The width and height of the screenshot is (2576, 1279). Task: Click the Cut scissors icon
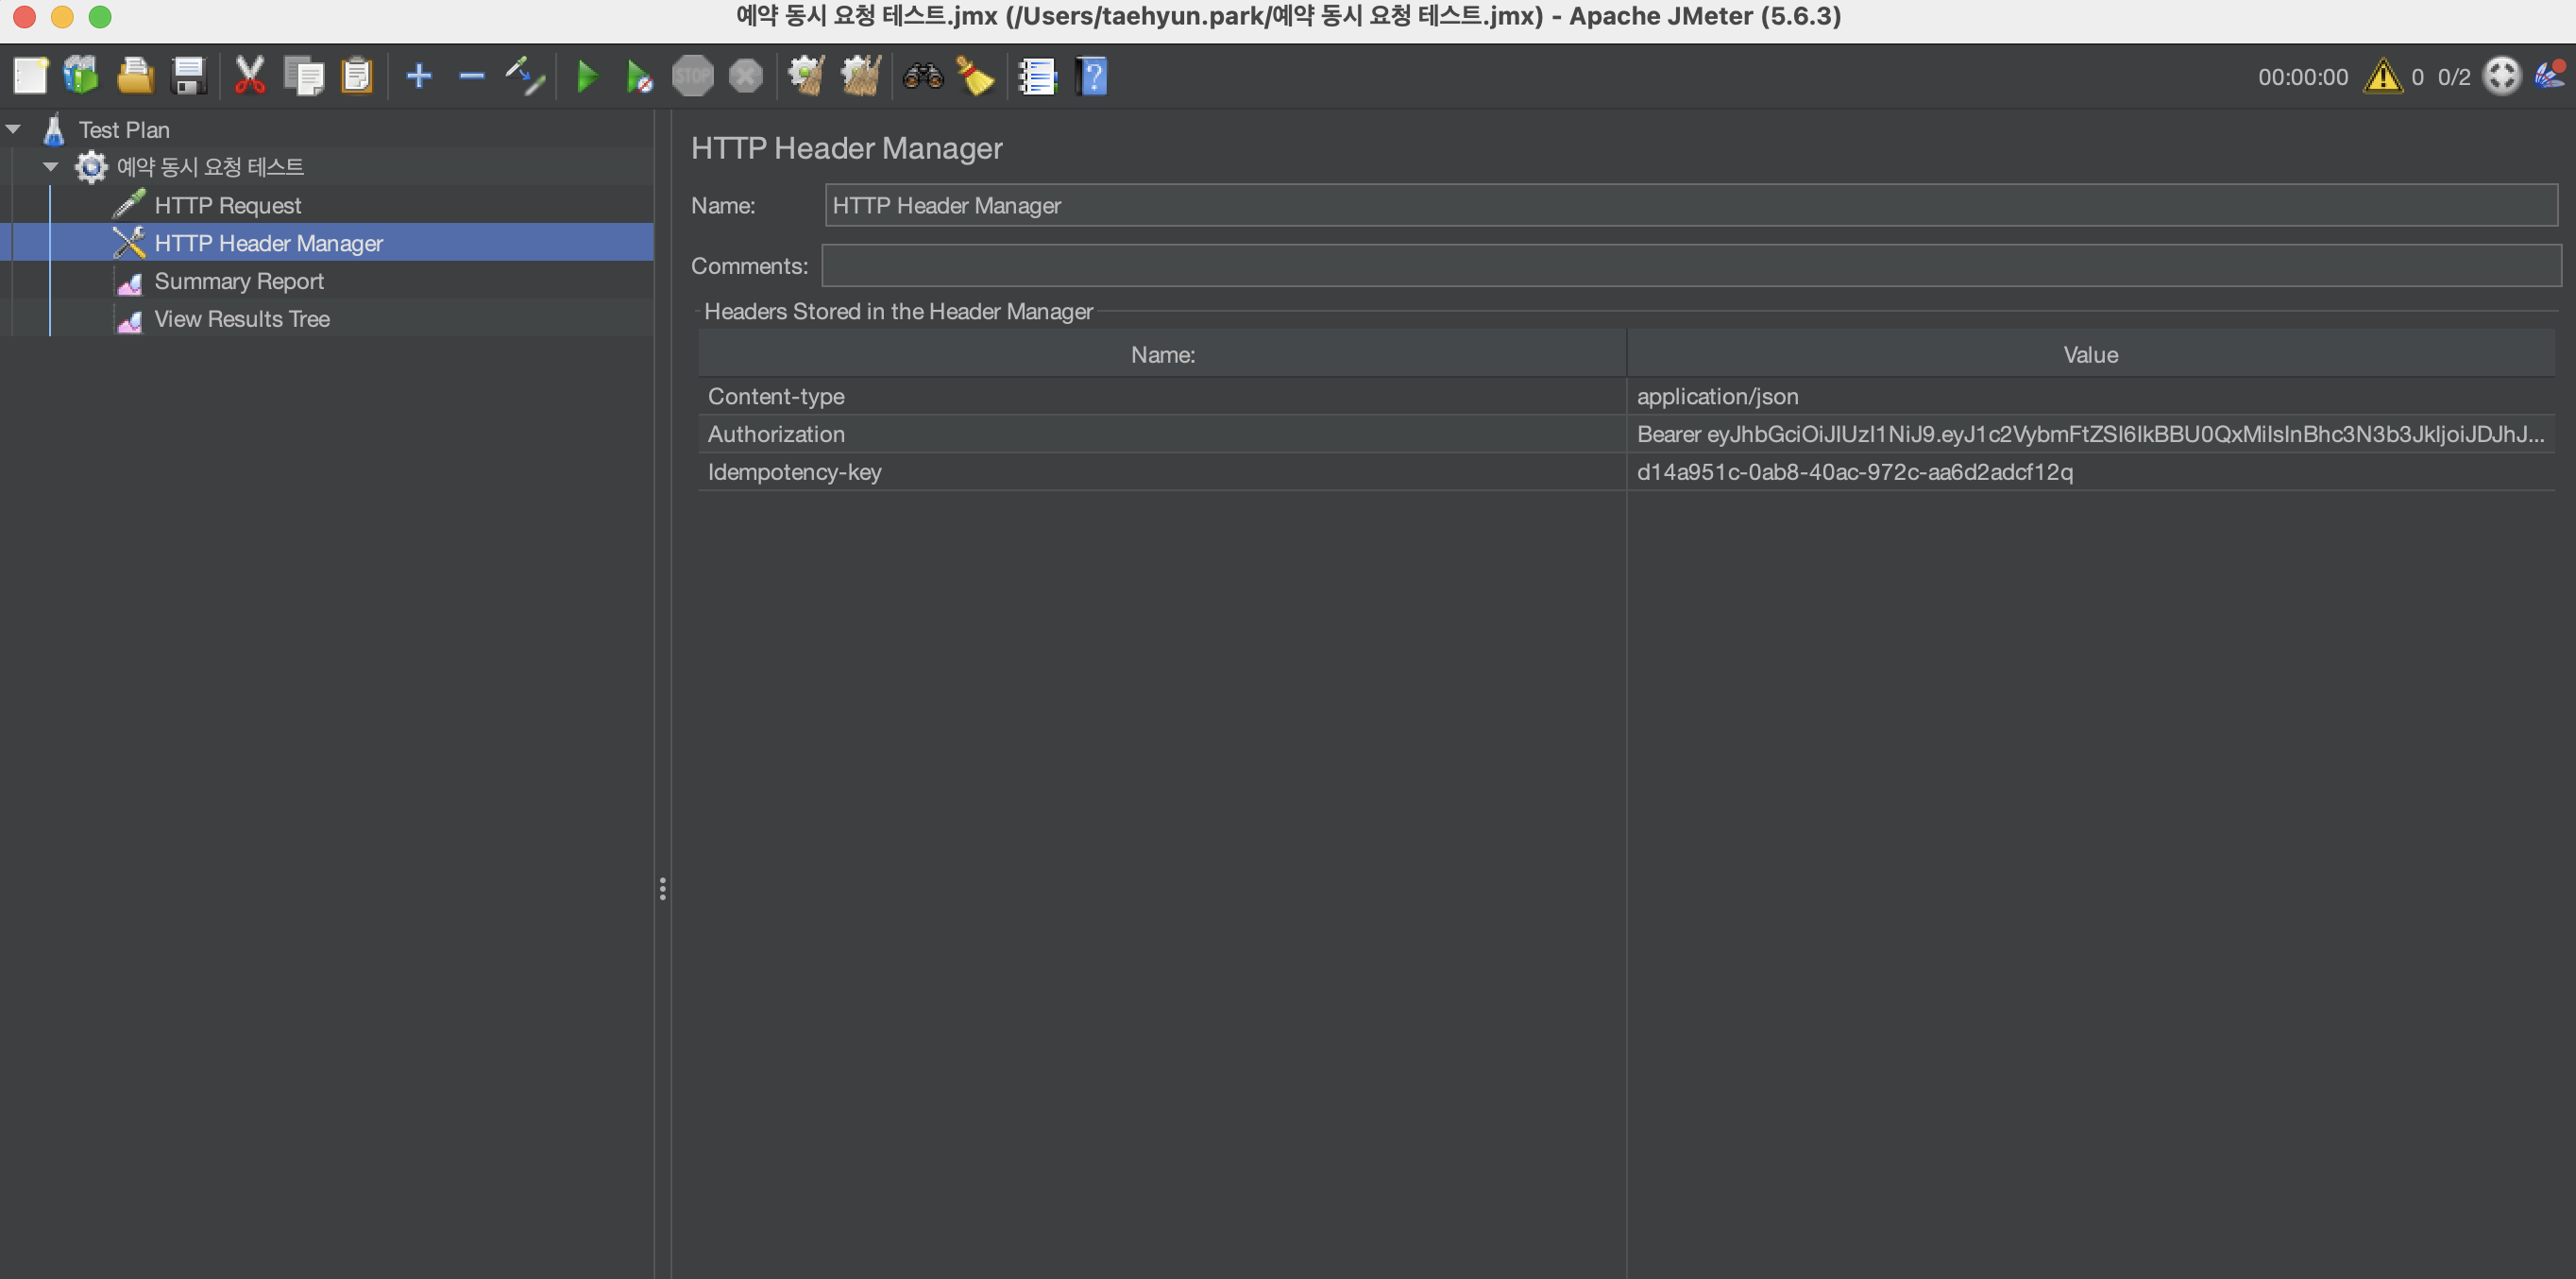pyautogui.click(x=249, y=76)
